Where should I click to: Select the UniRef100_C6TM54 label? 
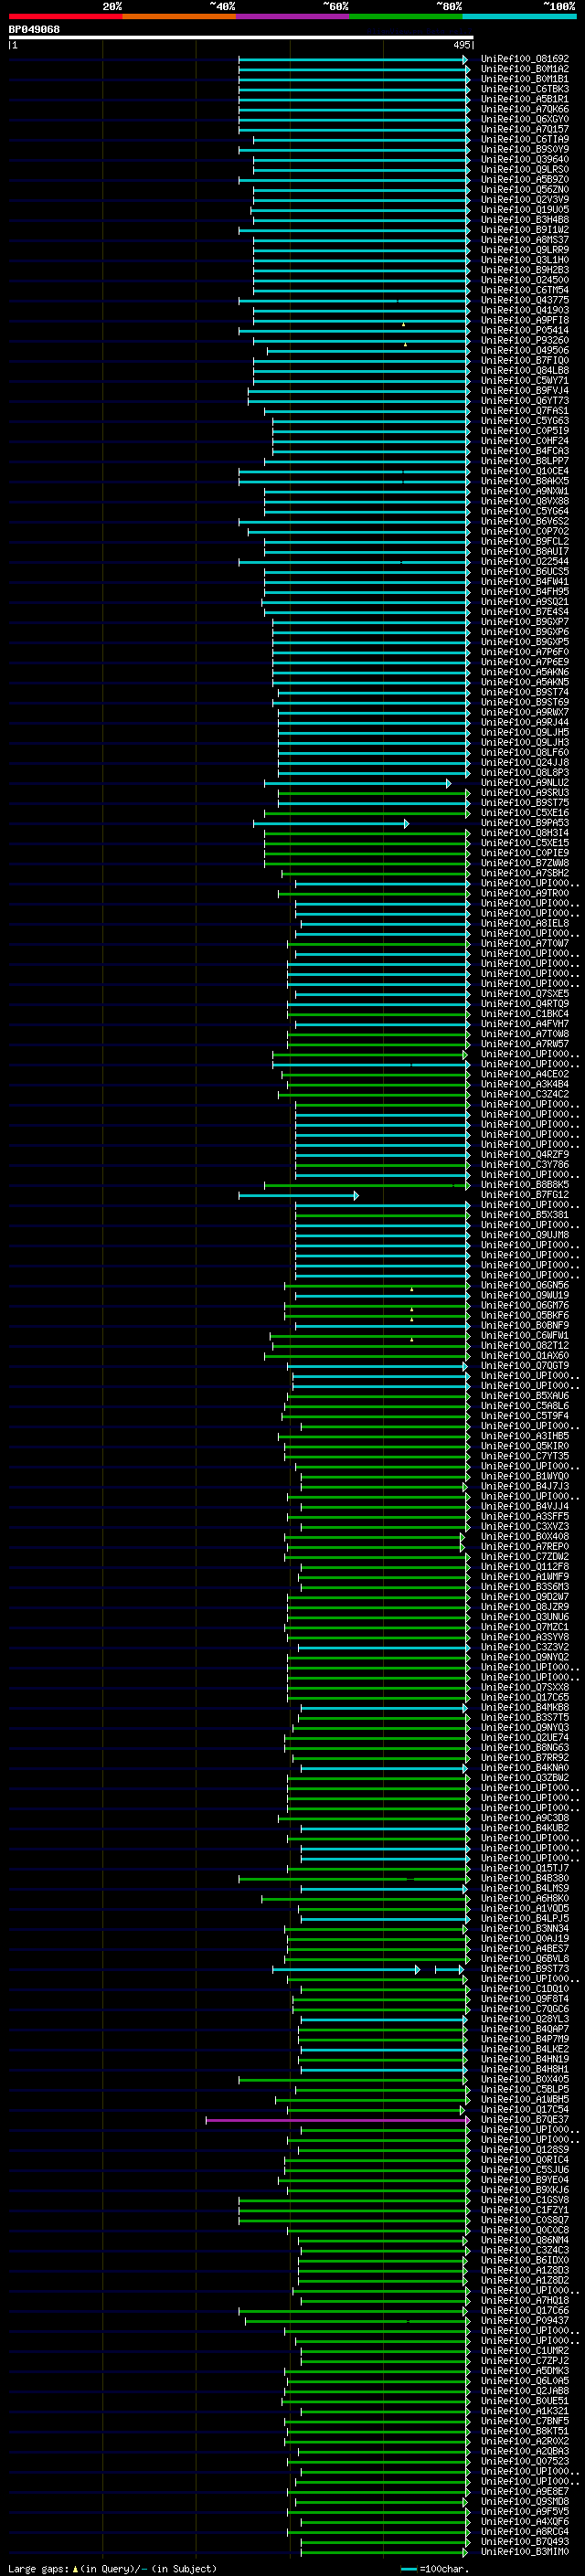click(x=525, y=290)
